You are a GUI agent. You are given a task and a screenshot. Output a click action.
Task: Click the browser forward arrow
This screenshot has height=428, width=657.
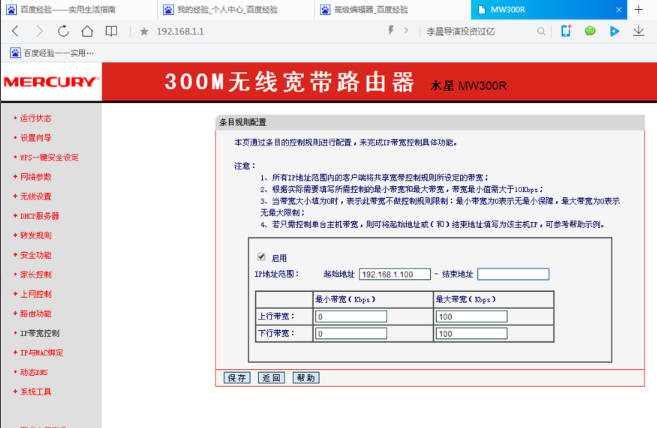pos(40,32)
